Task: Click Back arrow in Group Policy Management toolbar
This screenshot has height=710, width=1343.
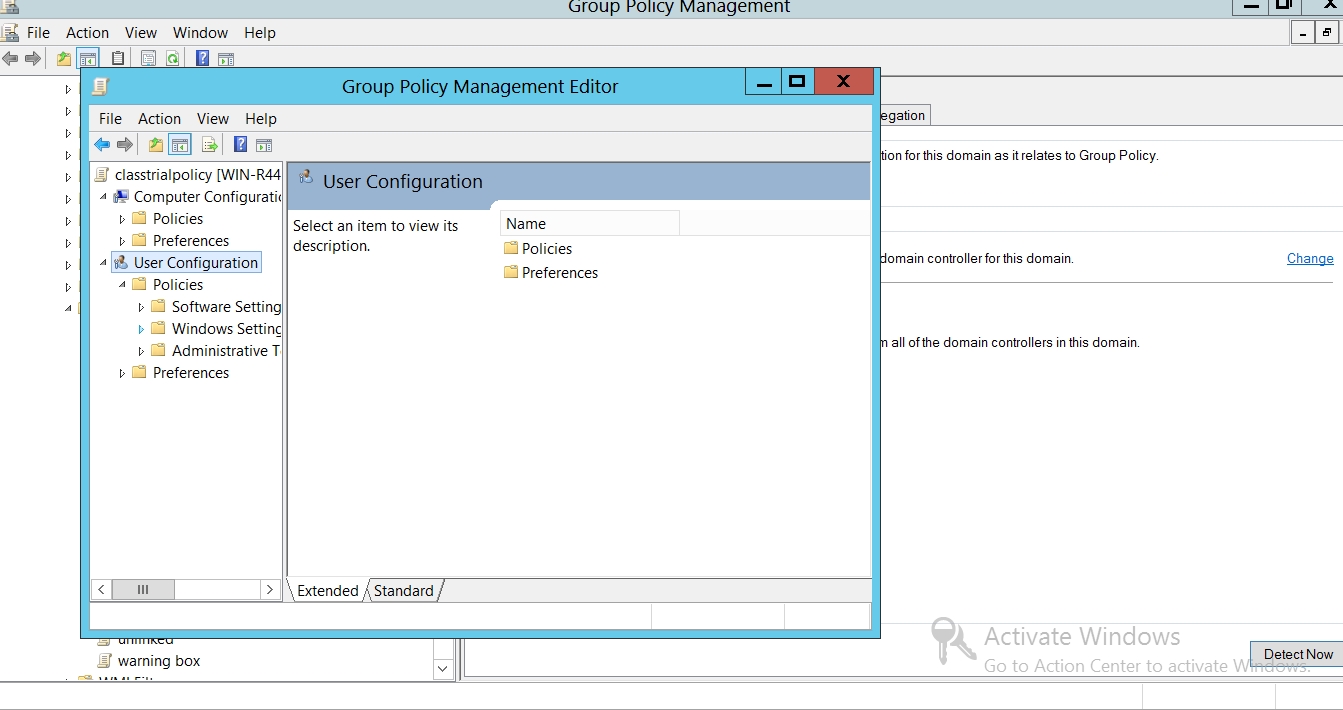Action: 10,59
